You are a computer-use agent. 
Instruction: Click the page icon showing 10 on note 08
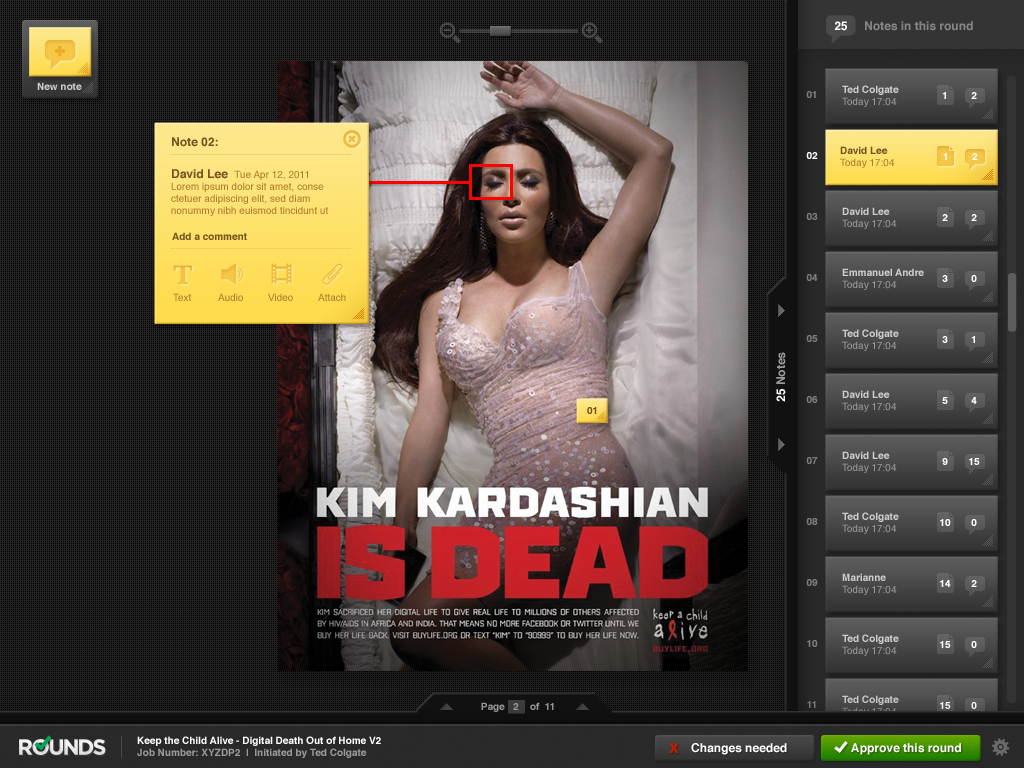944,522
